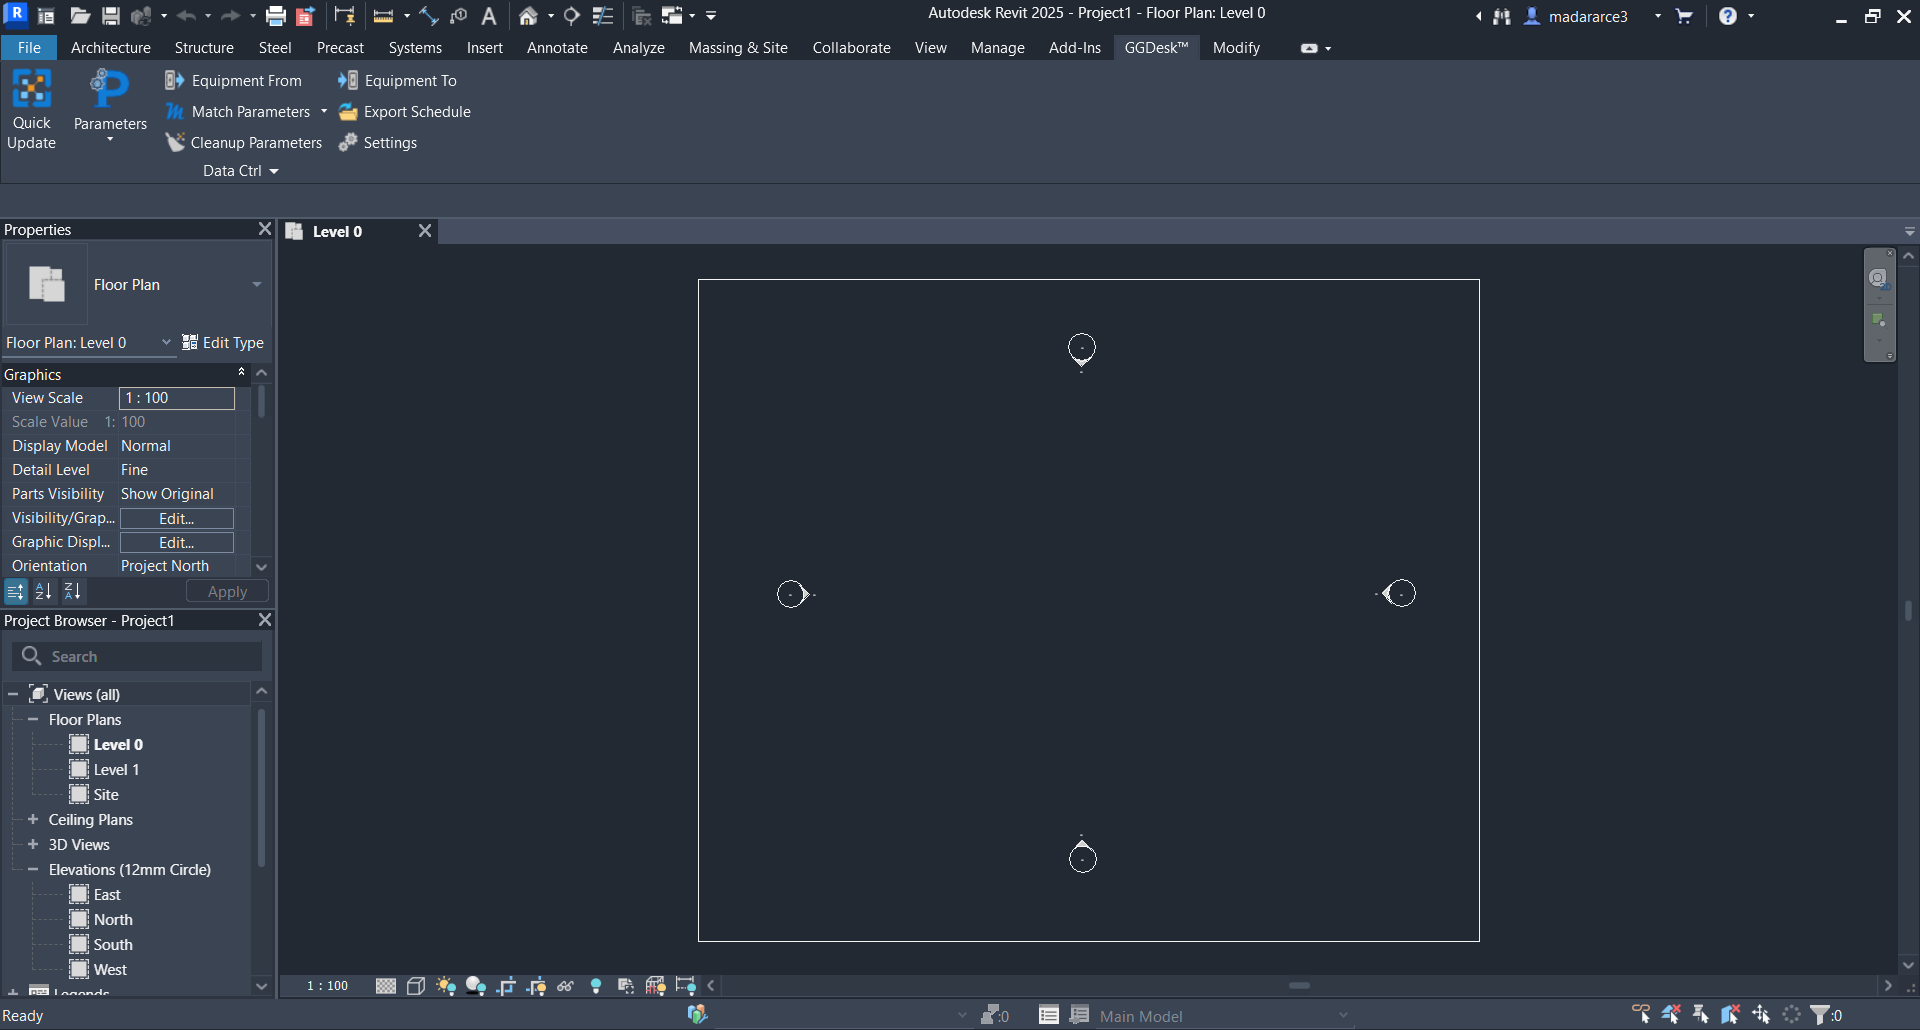Expand the Ceiling Plans tree node
Screen dimensions: 1920x1030
pos(33,819)
